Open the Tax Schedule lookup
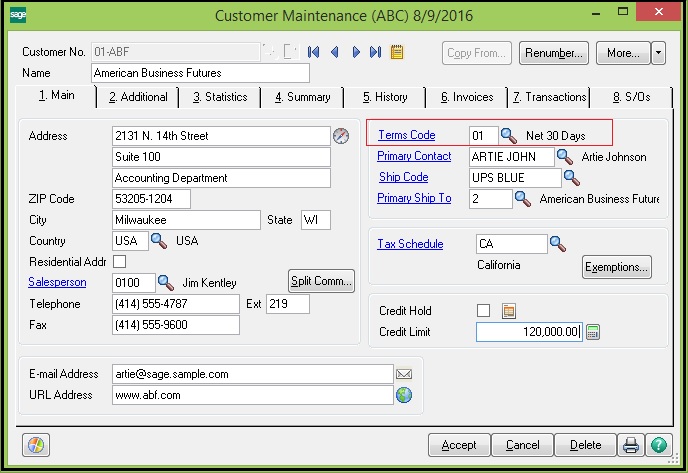688x473 pixels. click(557, 244)
